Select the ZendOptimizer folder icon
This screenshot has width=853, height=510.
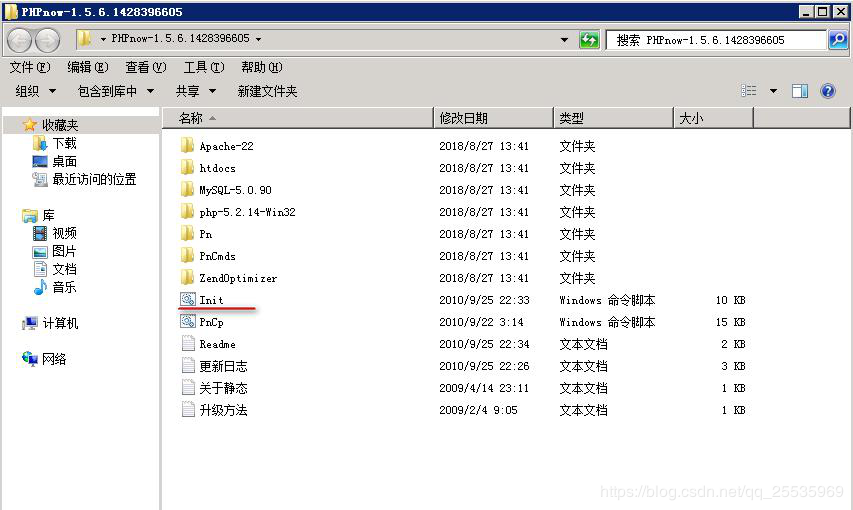[x=187, y=278]
